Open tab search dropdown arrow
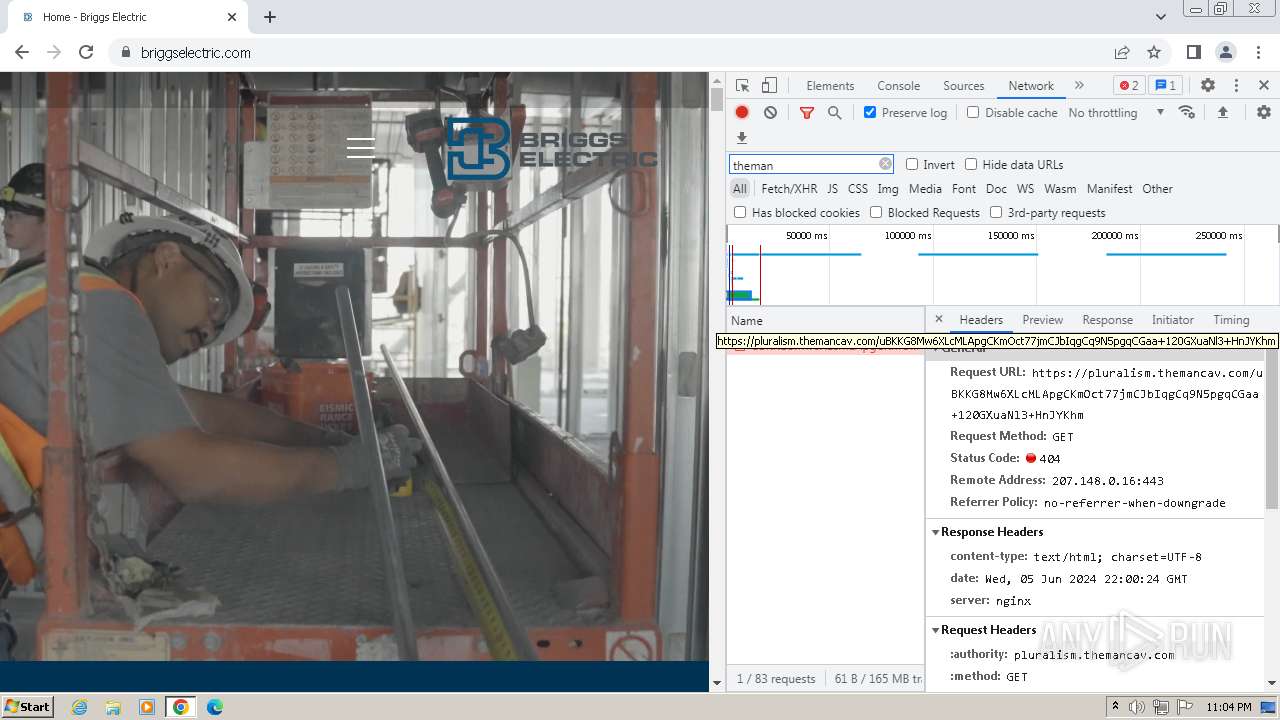Screen dimensions: 1280x720 pos(1160,17)
